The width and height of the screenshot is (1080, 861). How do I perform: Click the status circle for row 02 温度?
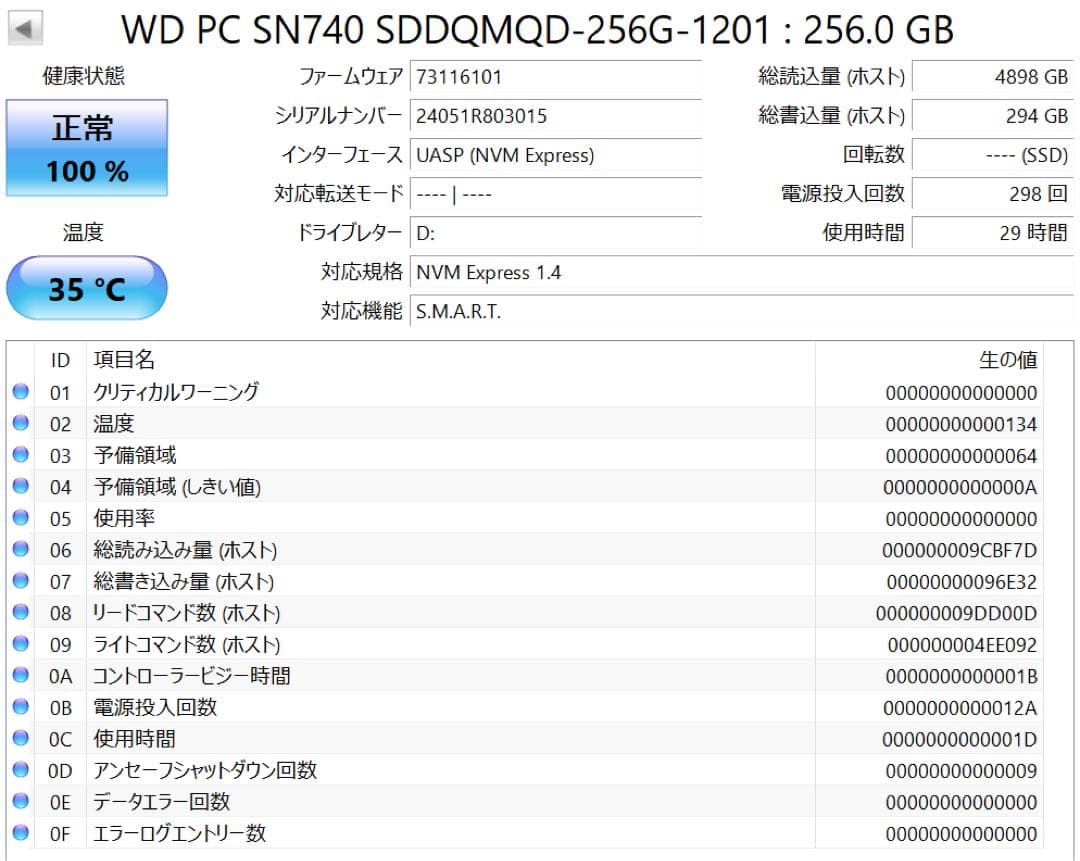click(21, 423)
